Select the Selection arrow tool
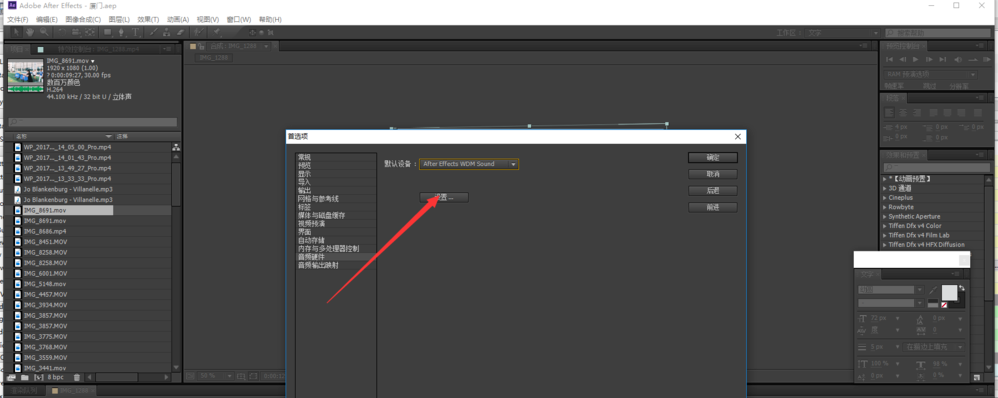 pyautogui.click(x=16, y=32)
